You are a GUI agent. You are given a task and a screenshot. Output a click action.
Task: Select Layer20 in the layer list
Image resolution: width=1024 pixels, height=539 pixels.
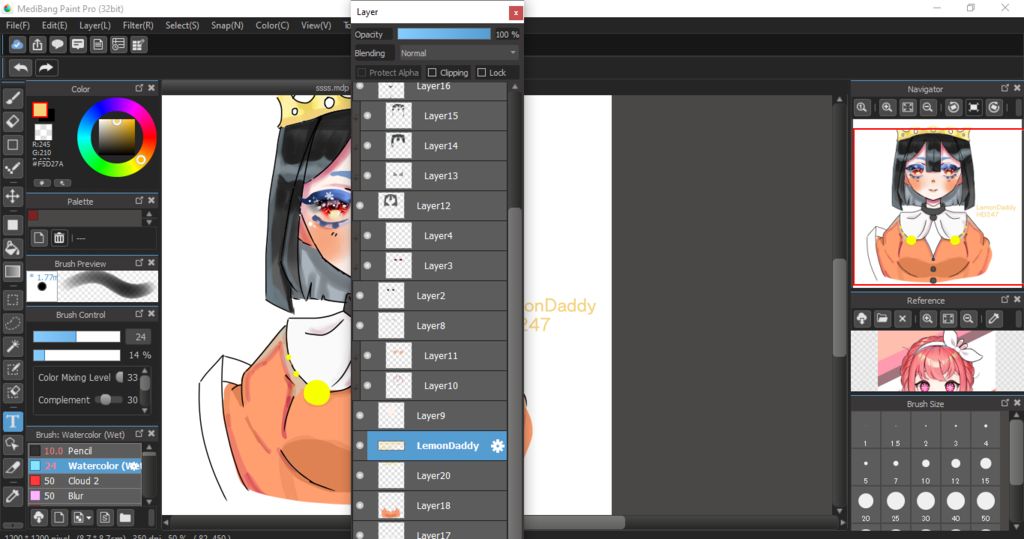(430, 476)
